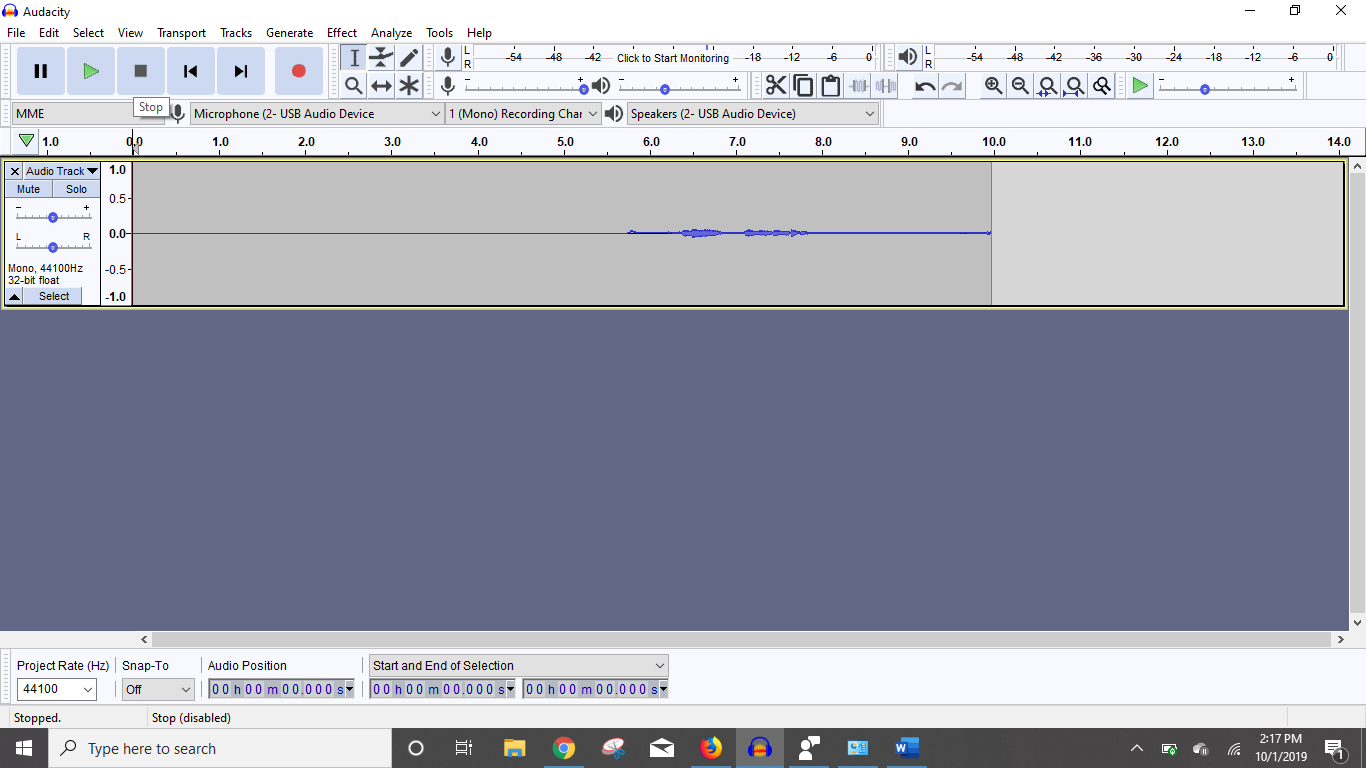Close the Audio Track with its X button
Viewport: 1366px width, 768px height.
point(14,171)
